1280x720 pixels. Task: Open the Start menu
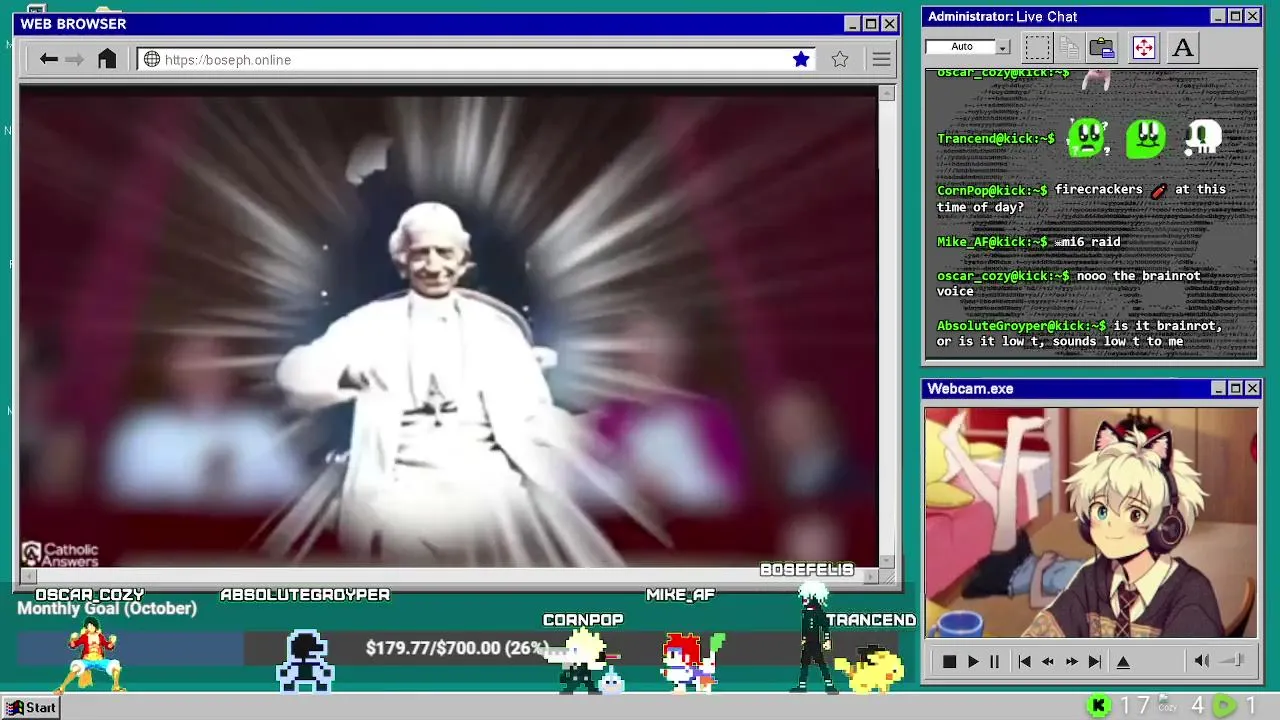pyautogui.click(x=32, y=707)
